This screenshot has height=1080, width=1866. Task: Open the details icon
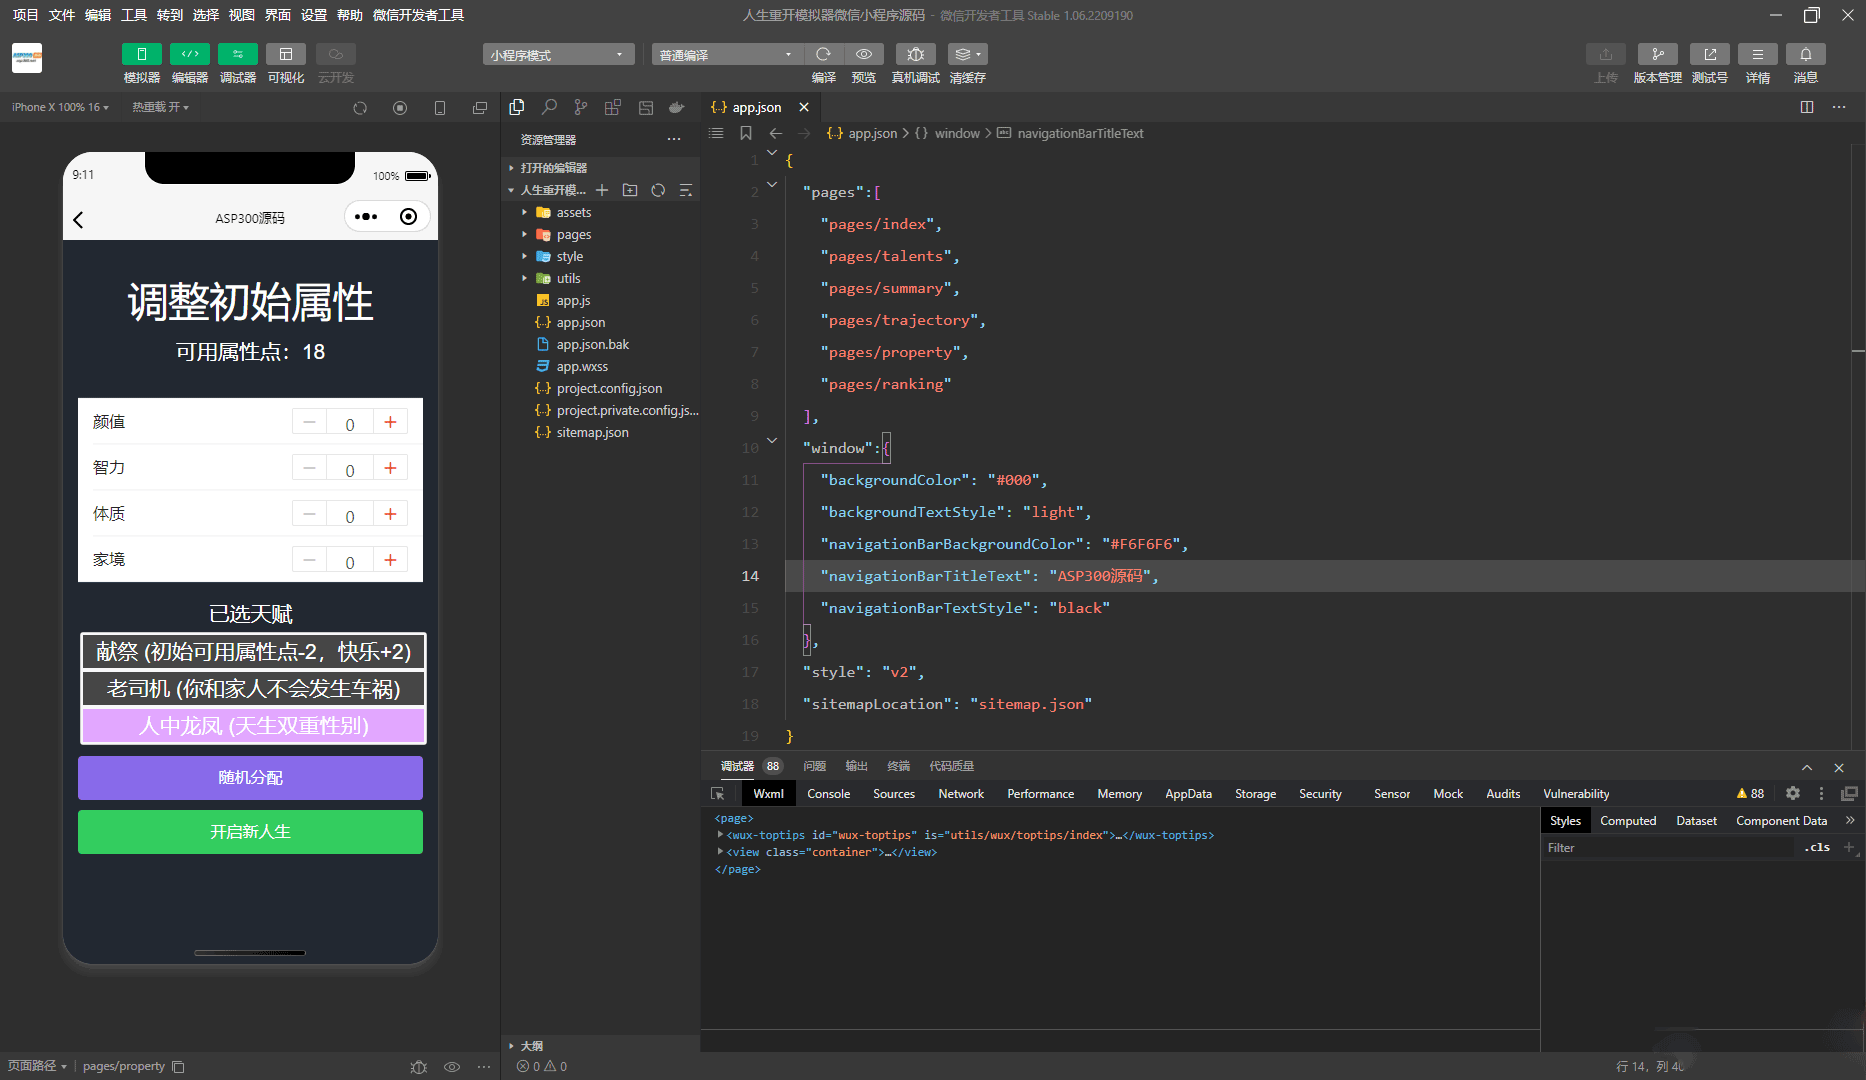click(x=1757, y=54)
